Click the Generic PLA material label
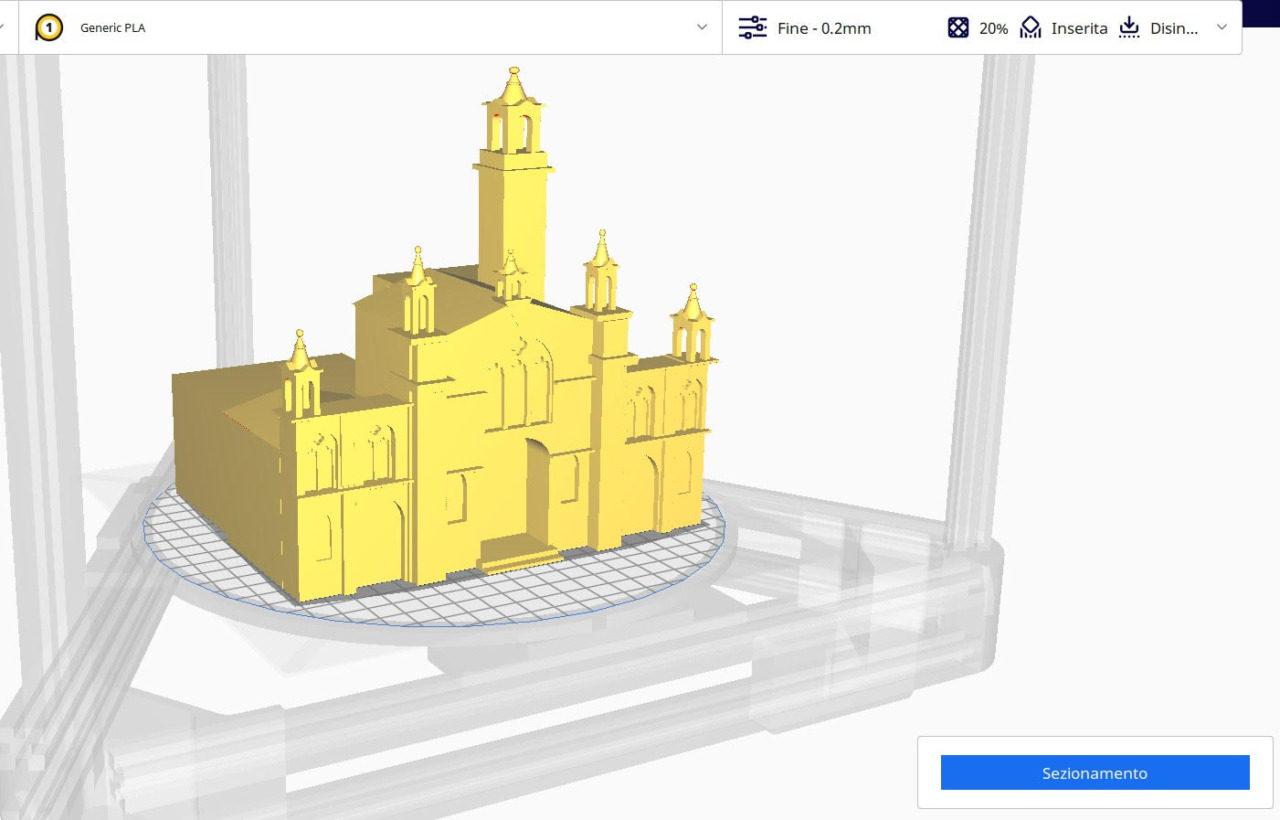 [113, 28]
